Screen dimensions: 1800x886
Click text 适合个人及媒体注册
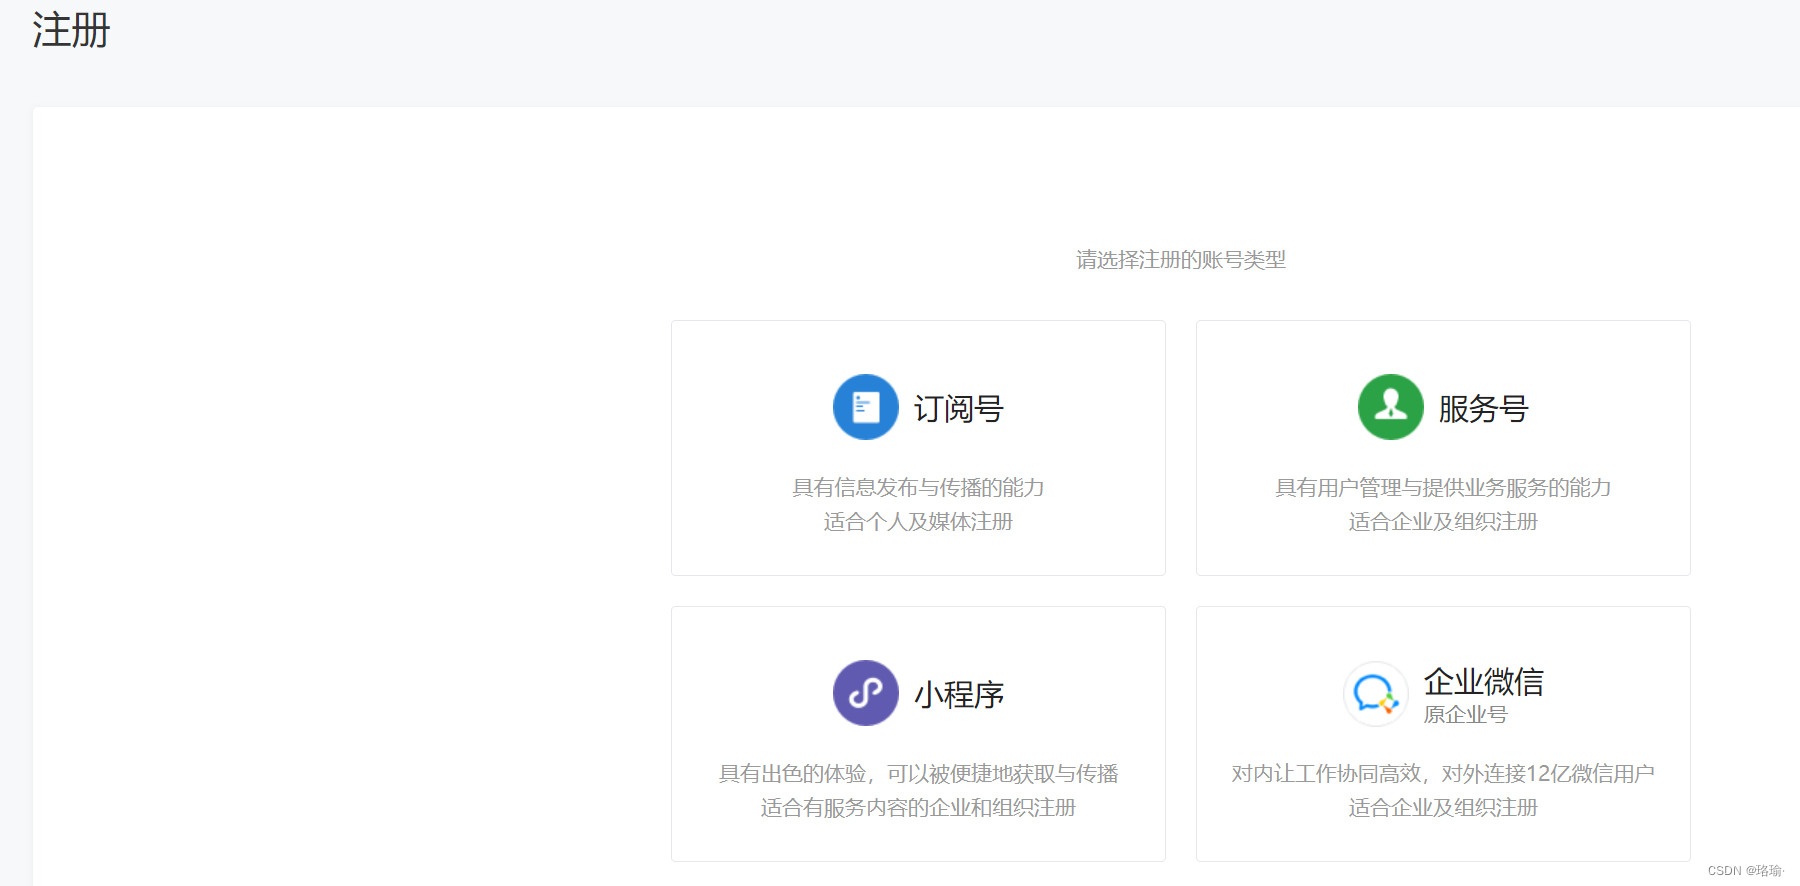click(918, 522)
